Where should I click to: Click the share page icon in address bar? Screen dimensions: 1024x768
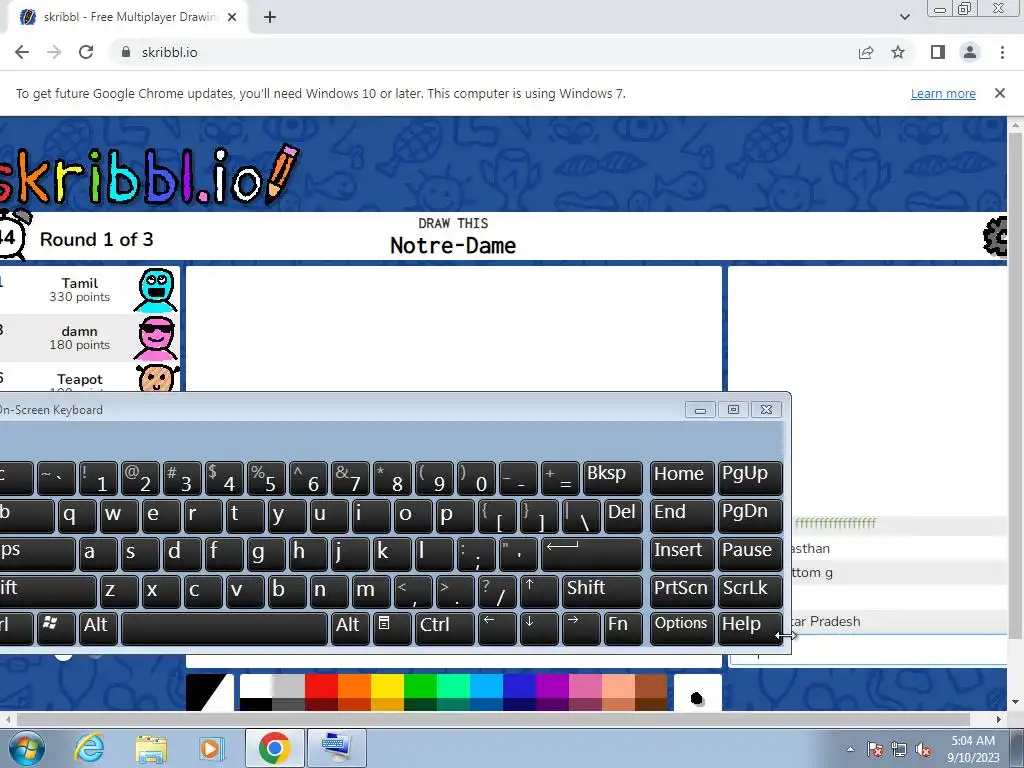(x=866, y=52)
